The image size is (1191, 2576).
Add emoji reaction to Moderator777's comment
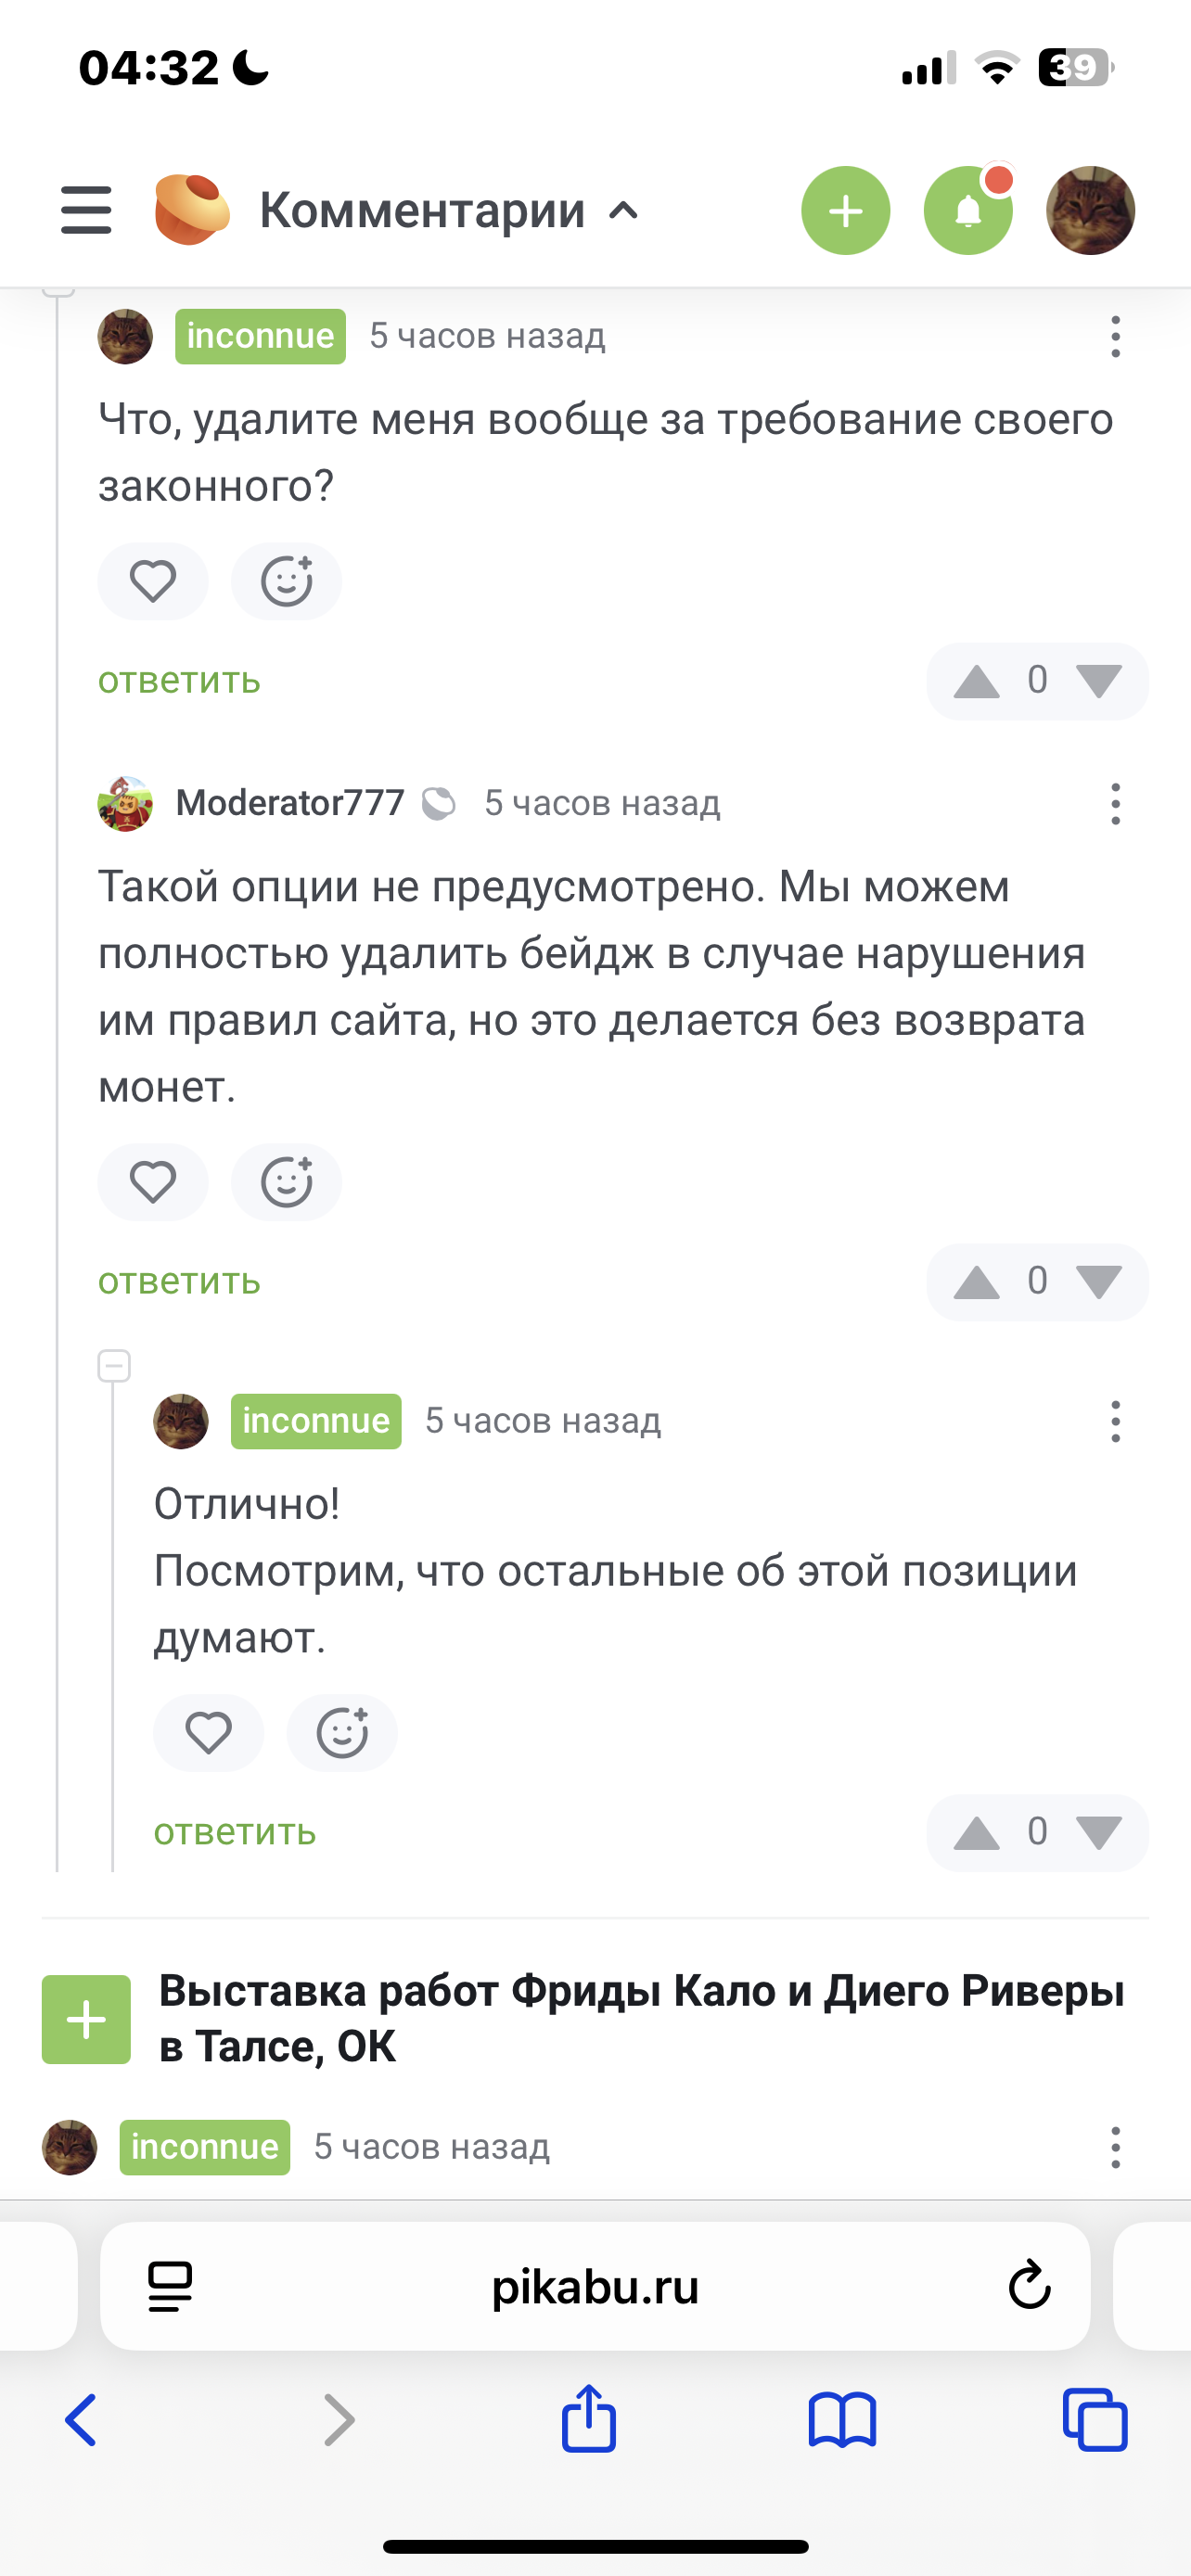(287, 1182)
